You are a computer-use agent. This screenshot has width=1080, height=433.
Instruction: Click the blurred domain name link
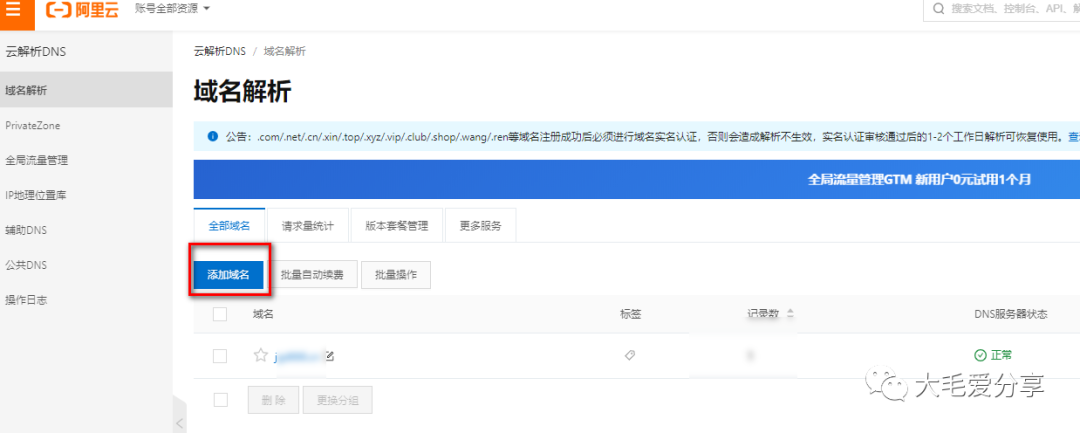tap(298, 356)
